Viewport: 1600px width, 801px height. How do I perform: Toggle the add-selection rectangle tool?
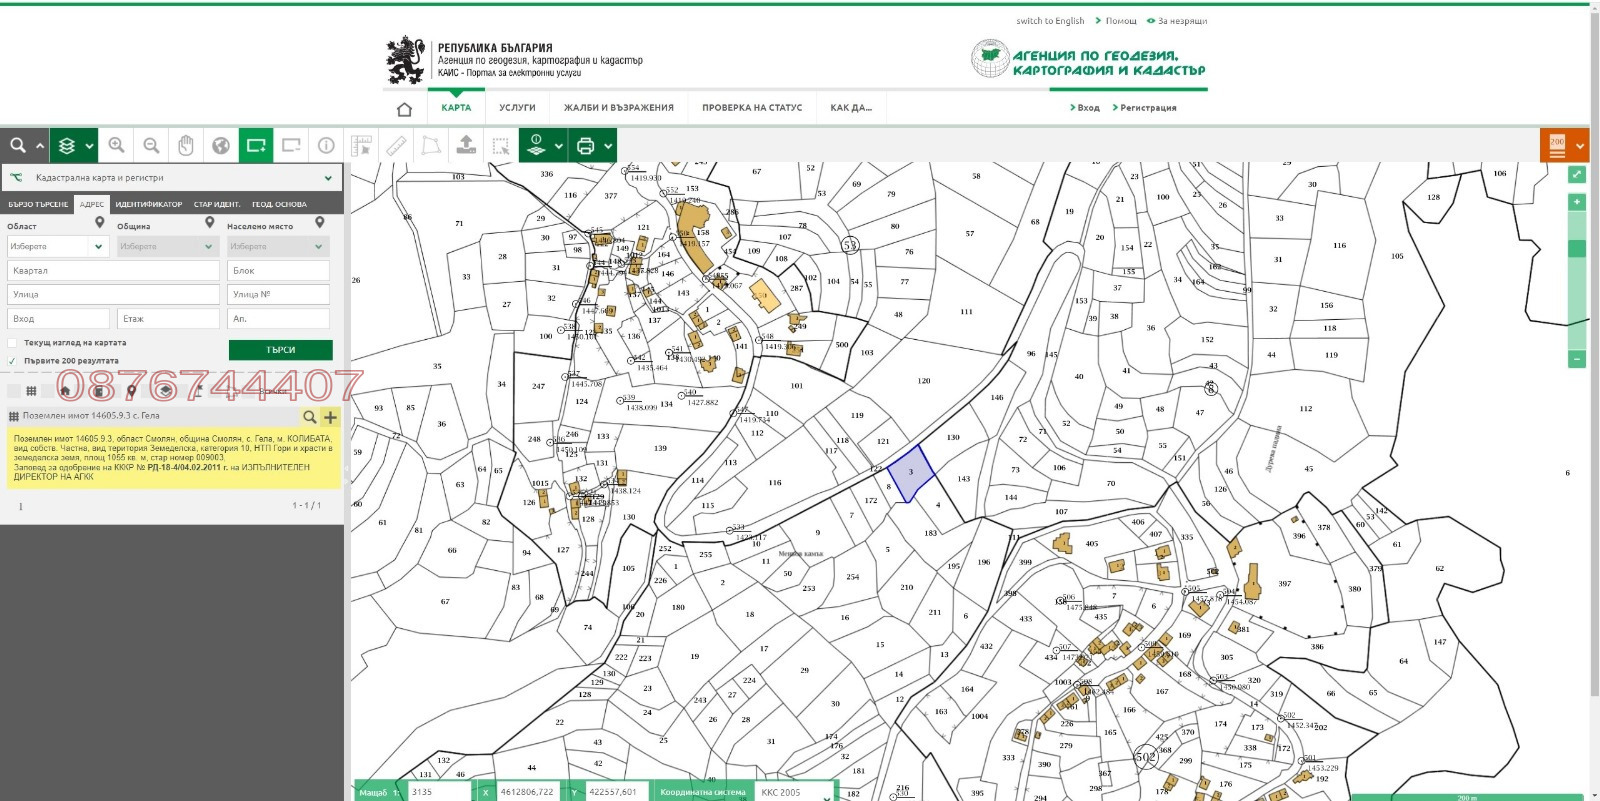[x=256, y=146]
